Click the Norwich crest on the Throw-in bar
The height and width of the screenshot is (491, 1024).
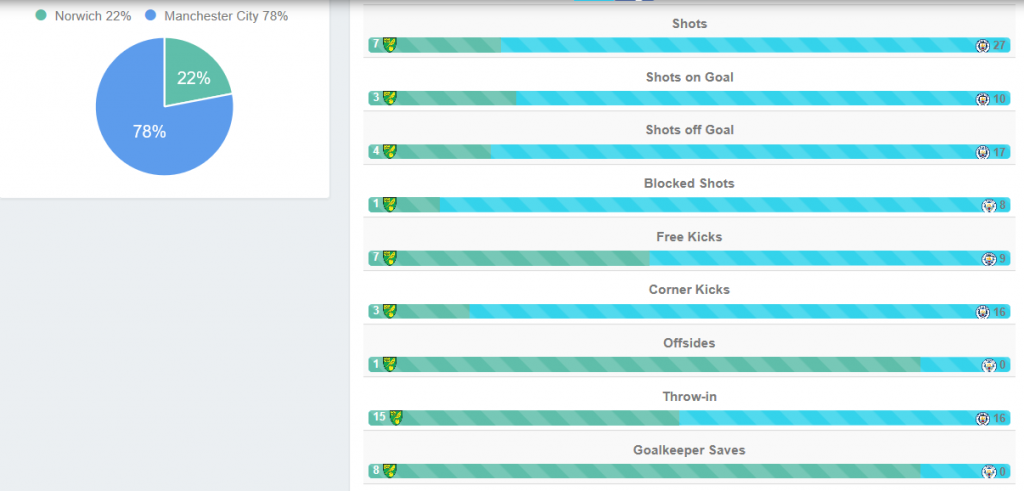396,418
